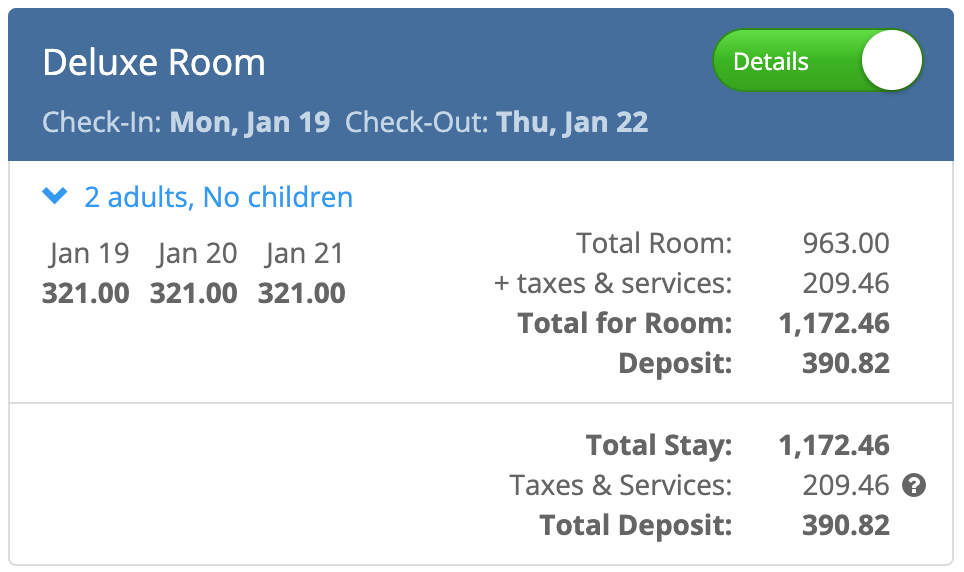Screen dimensions: 964x572
Task: Click the room Deposit amount 390.82
Action: point(845,363)
